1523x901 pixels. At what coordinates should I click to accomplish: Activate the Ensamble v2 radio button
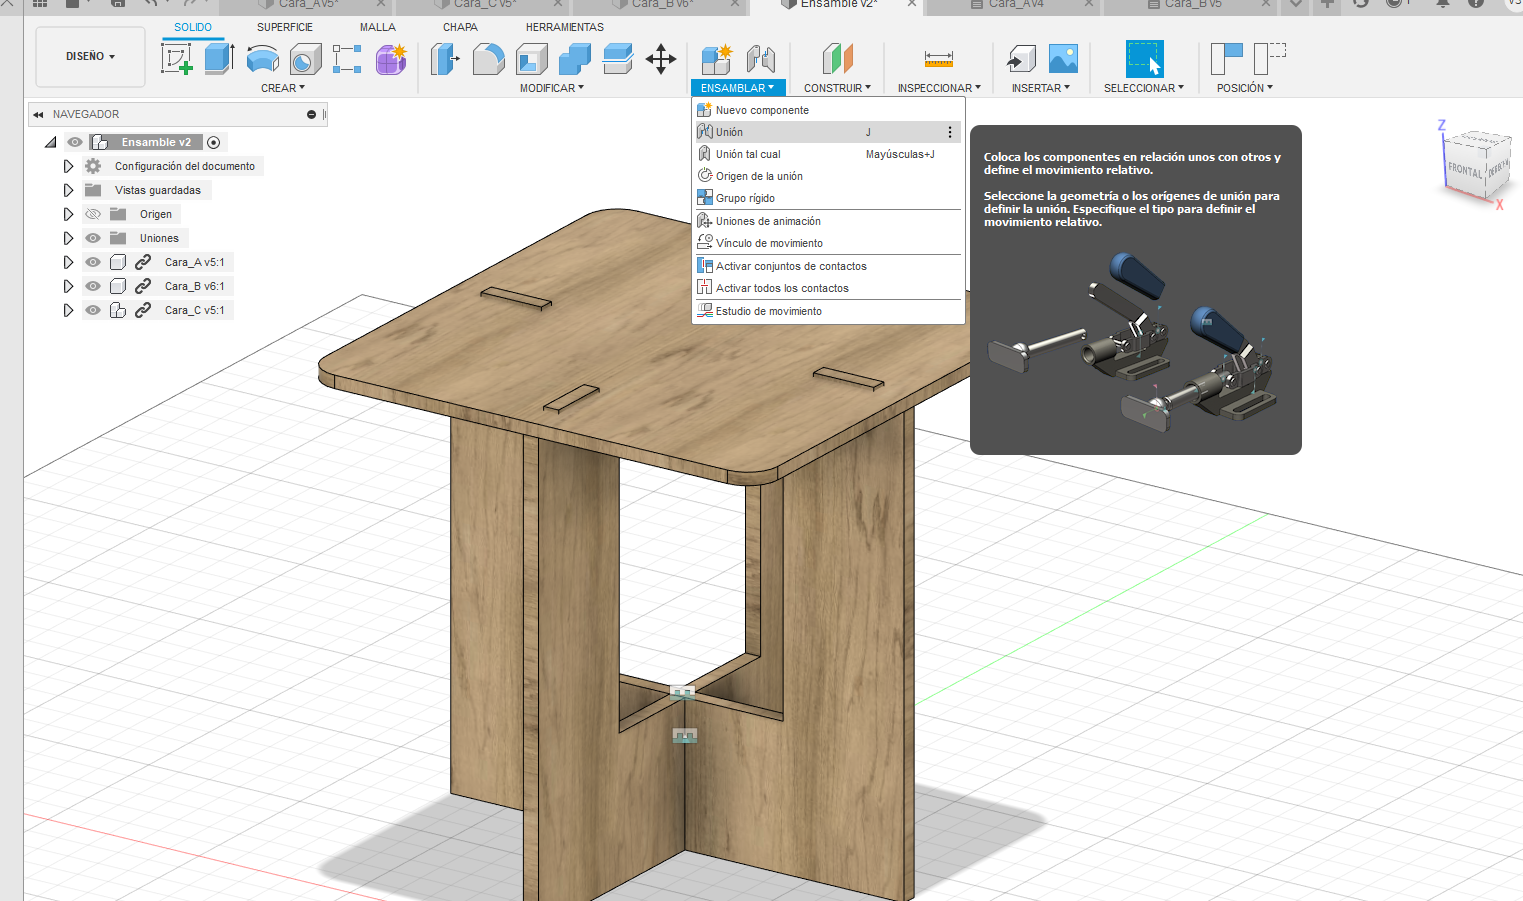tap(213, 142)
